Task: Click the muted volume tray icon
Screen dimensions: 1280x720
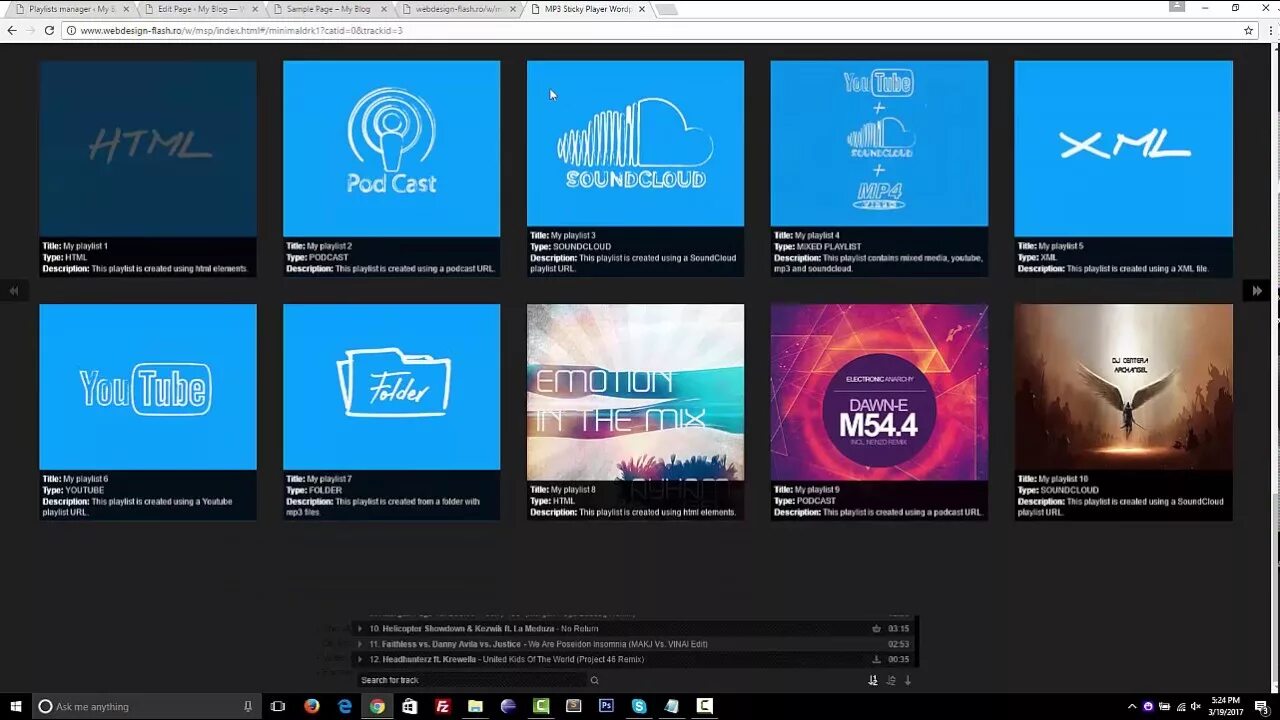Action: tap(1196, 706)
